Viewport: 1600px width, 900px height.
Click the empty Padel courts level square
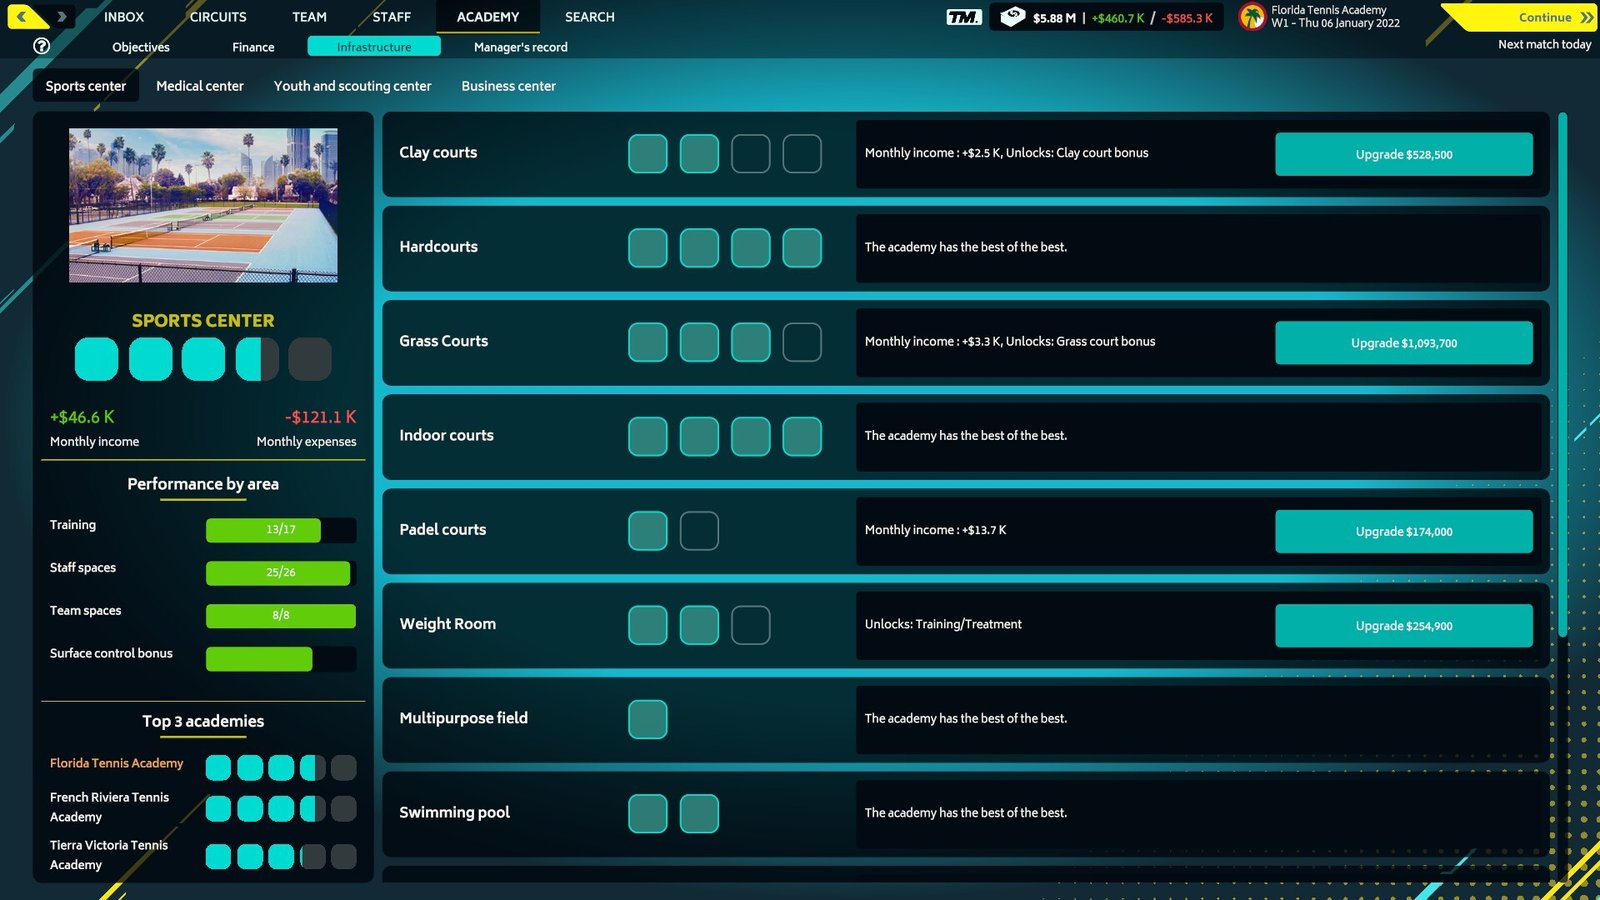pos(699,531)
